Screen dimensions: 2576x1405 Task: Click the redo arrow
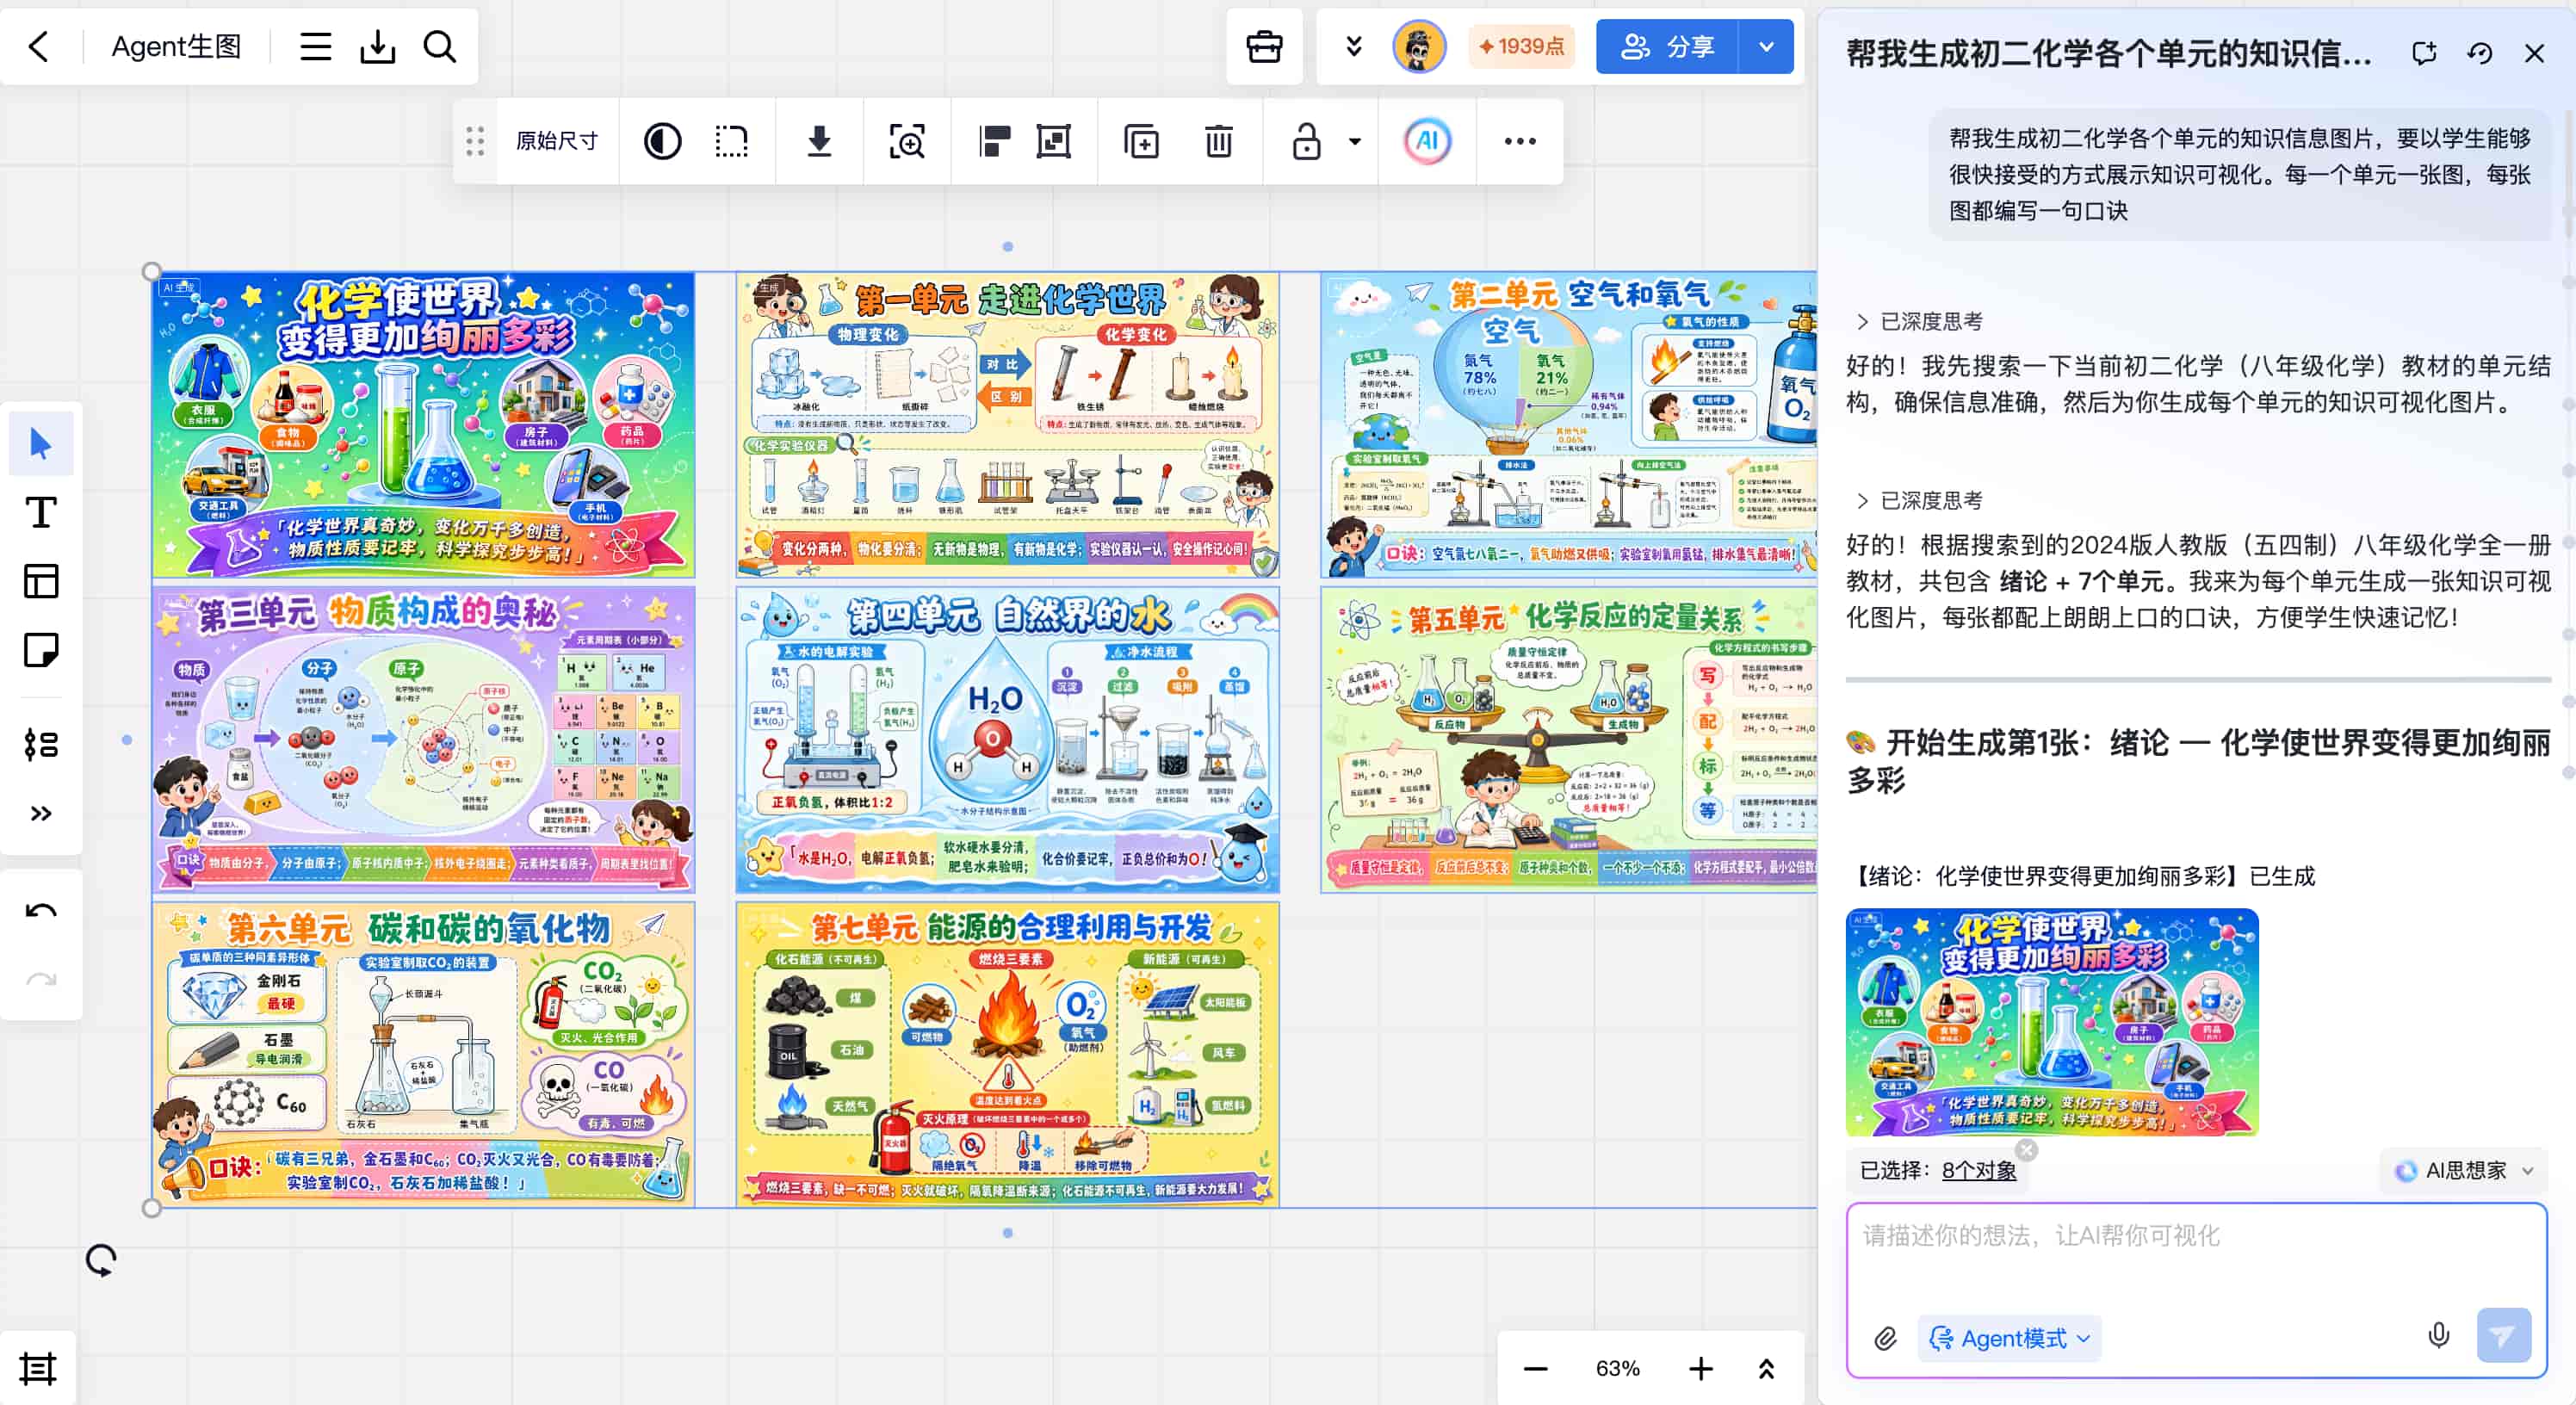(41, 980)
